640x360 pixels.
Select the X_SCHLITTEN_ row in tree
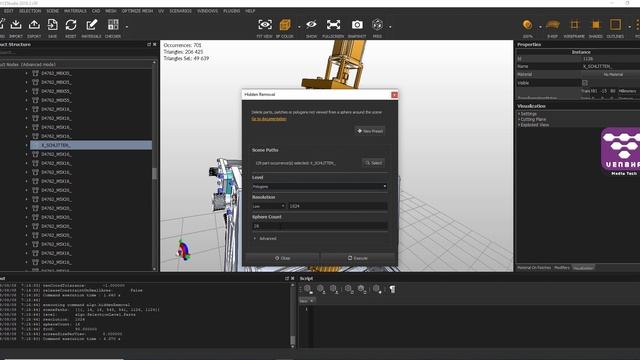[x=91, y=145]
